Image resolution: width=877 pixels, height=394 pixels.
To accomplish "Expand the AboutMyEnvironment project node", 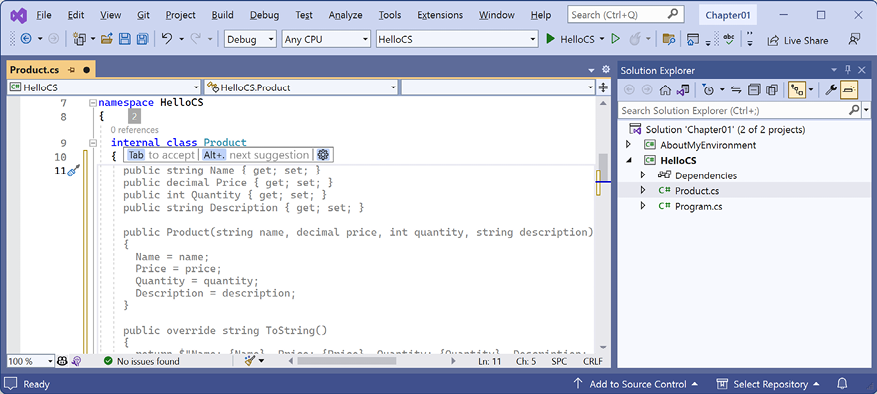I will click(628, 145).
